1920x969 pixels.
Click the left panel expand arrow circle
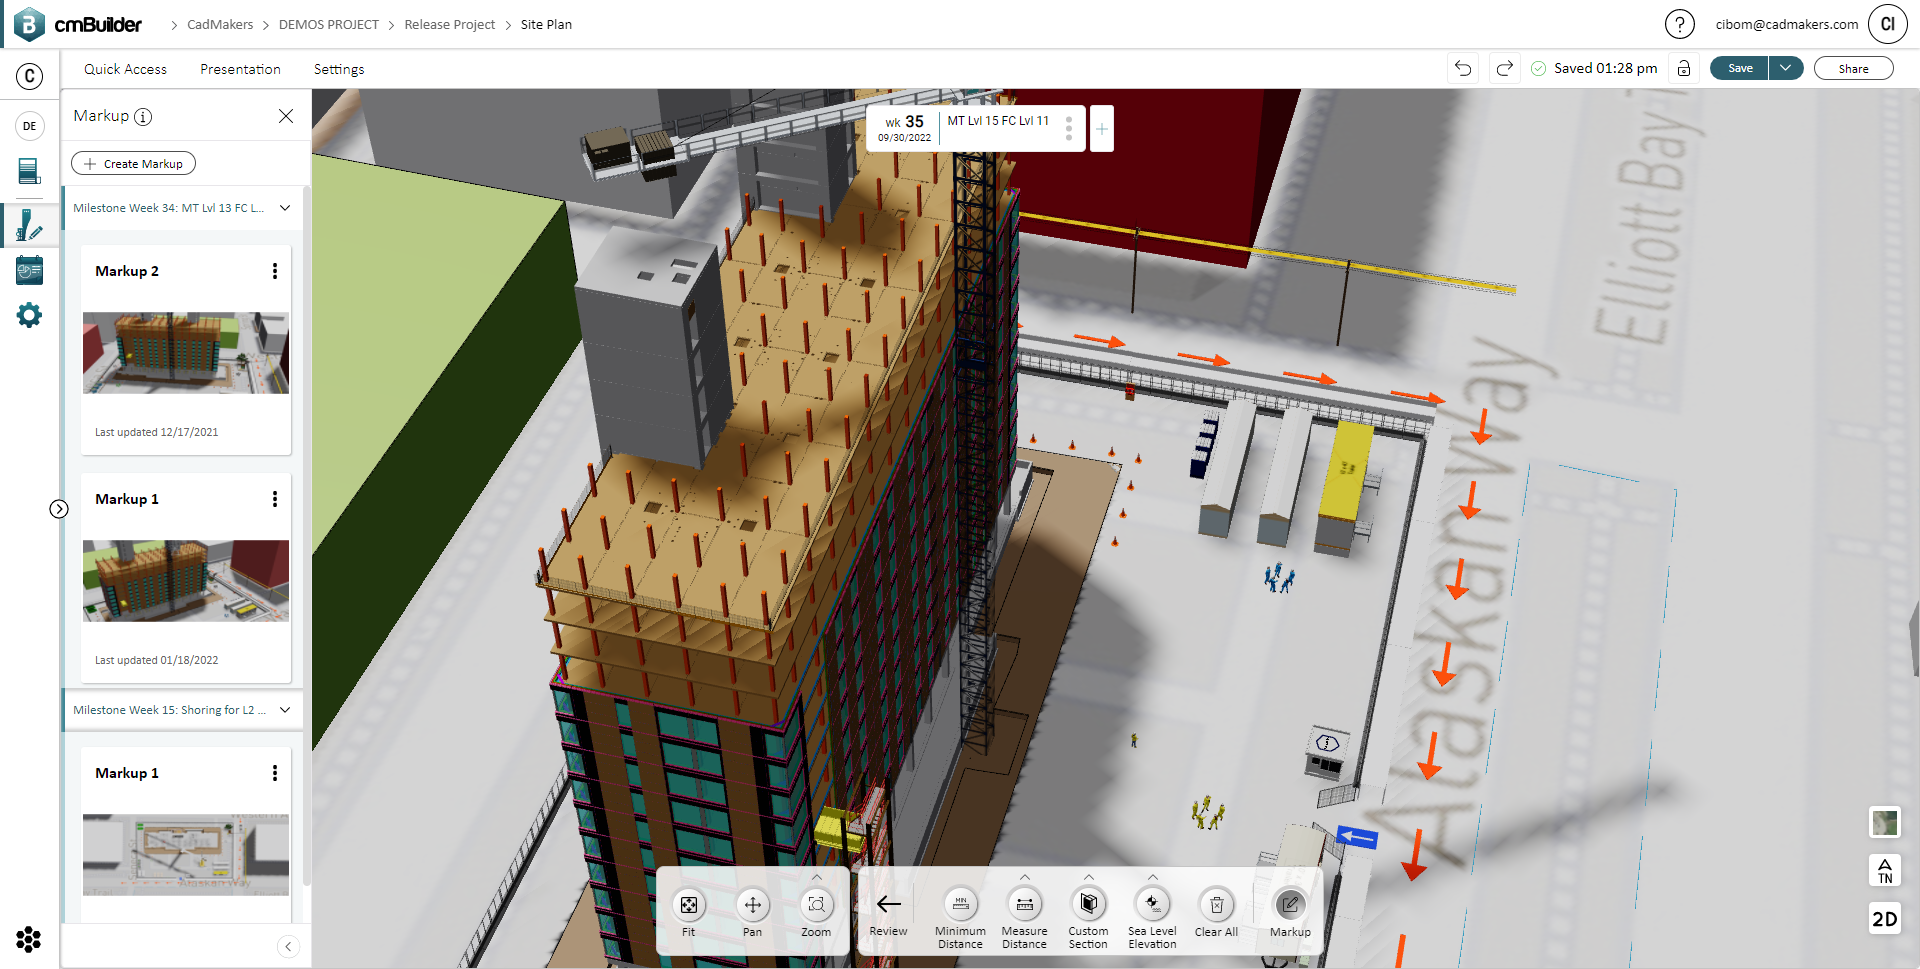click(59, 509)
